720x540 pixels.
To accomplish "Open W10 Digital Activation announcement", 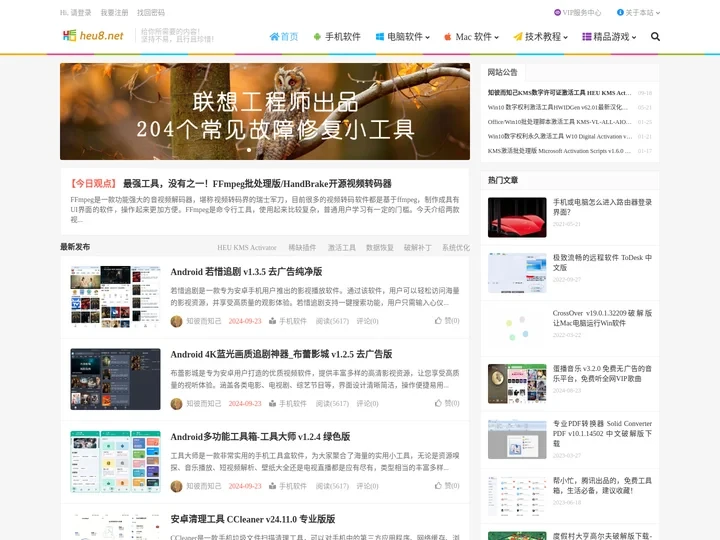I will coord(560,136).
